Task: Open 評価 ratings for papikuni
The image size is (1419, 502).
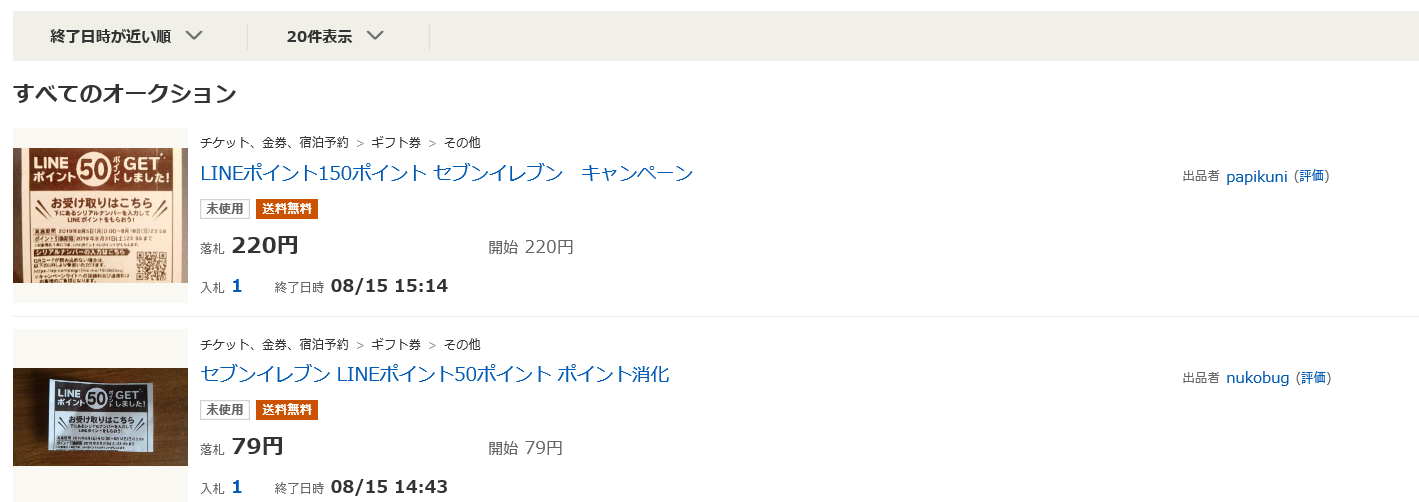Action: (x=1312, y=176)
